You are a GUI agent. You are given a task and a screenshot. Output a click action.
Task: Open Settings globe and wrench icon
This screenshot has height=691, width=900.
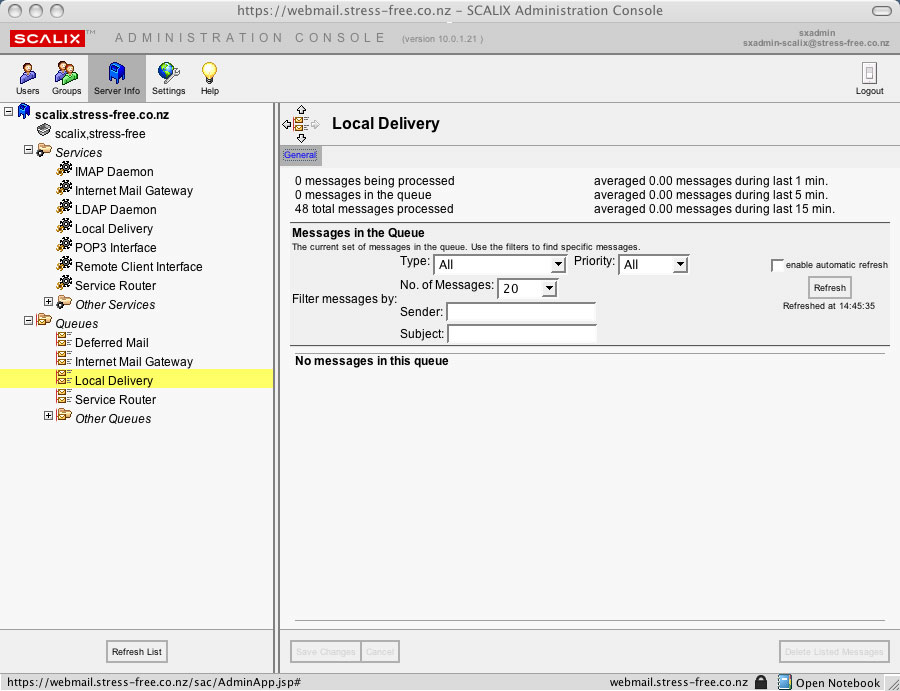coord(169,73)
